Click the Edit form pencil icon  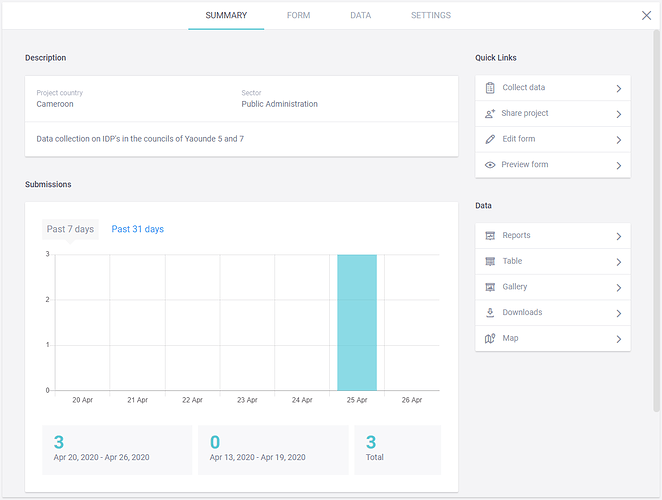pos(490,139)
